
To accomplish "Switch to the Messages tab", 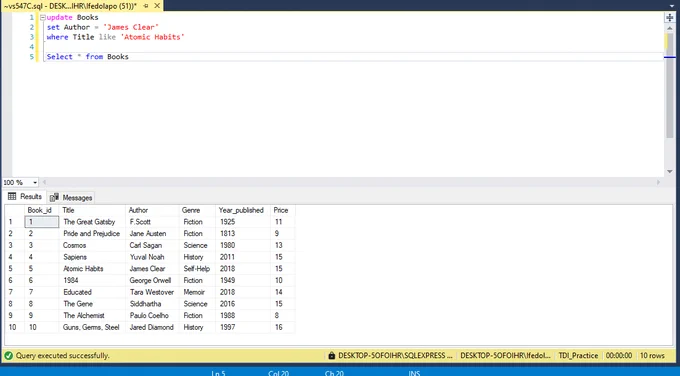I will click(71, 198).
